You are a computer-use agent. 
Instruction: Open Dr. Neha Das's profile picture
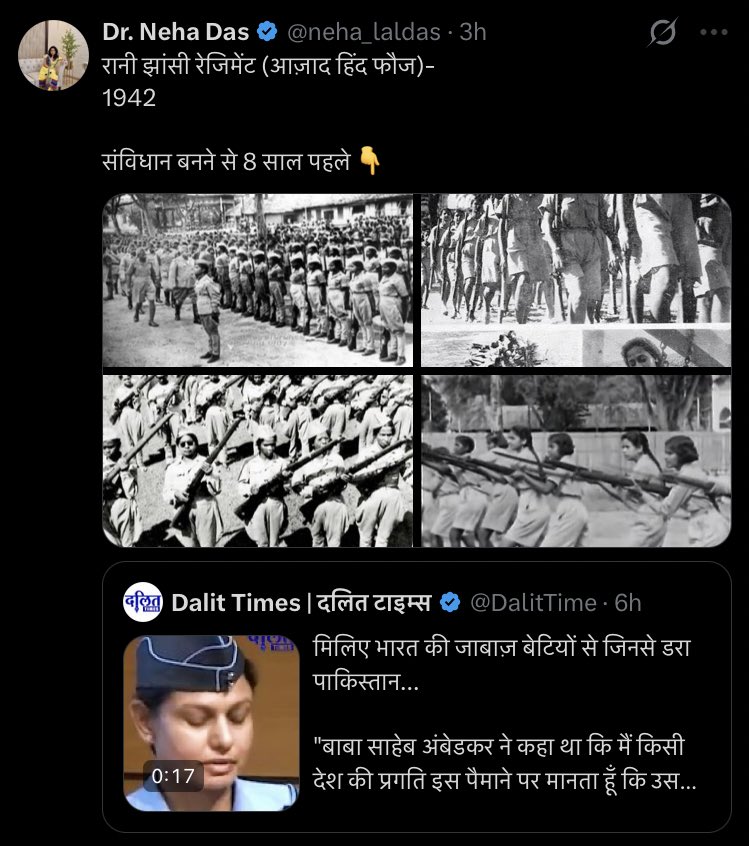53,54
